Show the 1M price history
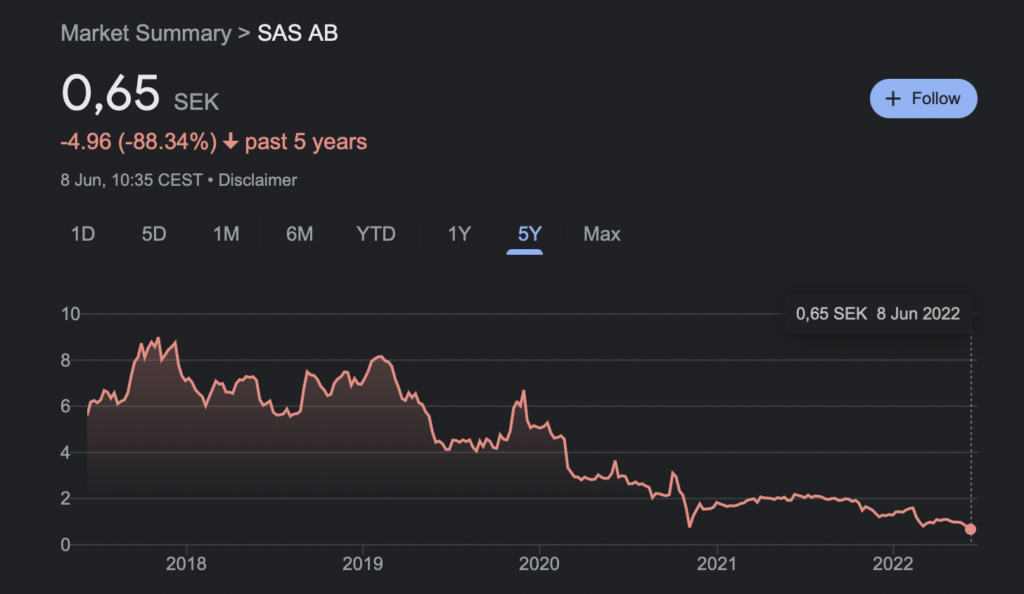 click(226, 234)
